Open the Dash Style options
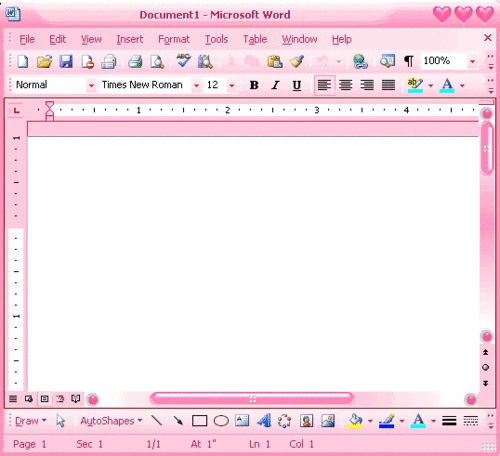500x456 pixels. [471, 421]
